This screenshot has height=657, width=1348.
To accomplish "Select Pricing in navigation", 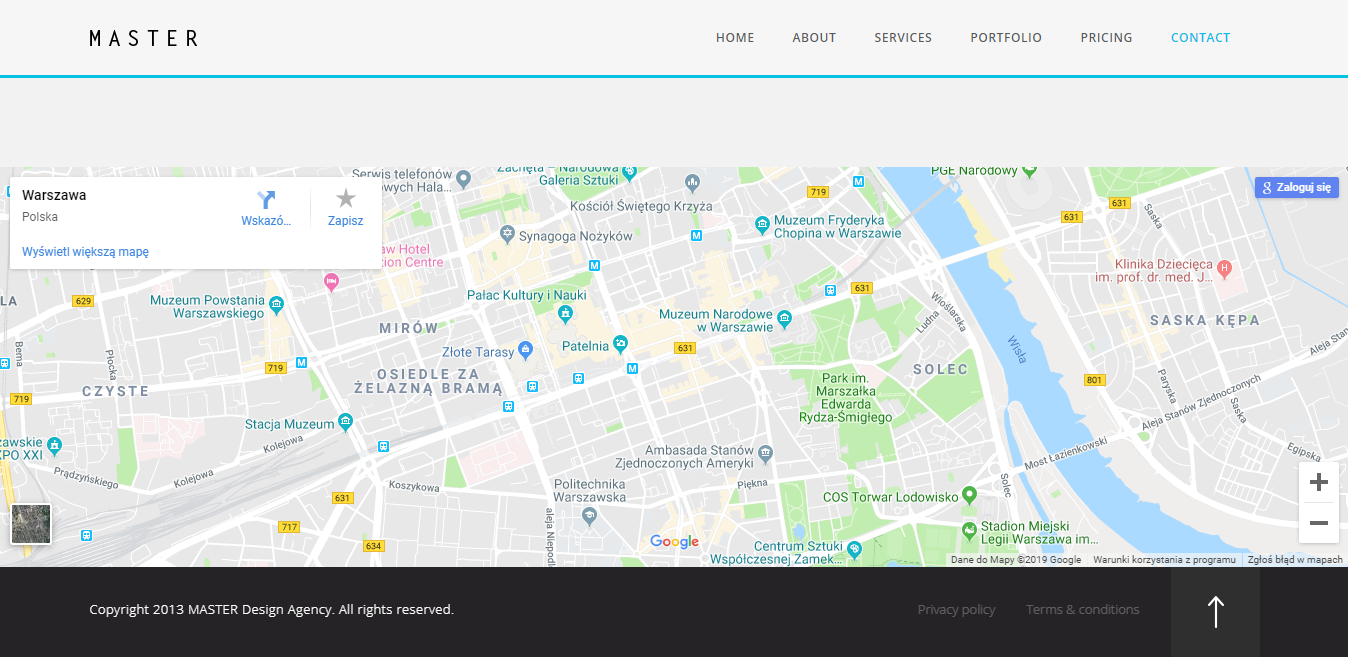I will point(1106,38).
